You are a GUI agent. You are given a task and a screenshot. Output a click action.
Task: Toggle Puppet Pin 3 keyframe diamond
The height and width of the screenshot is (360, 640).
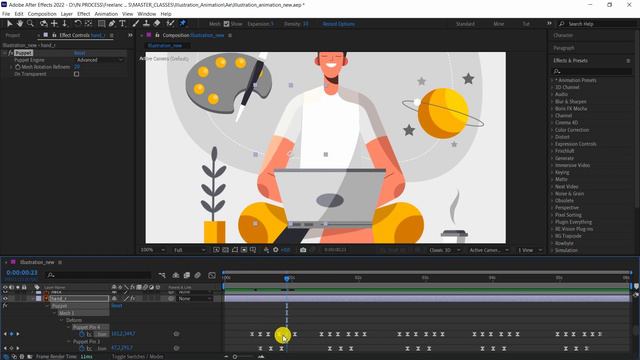(11, 349)
